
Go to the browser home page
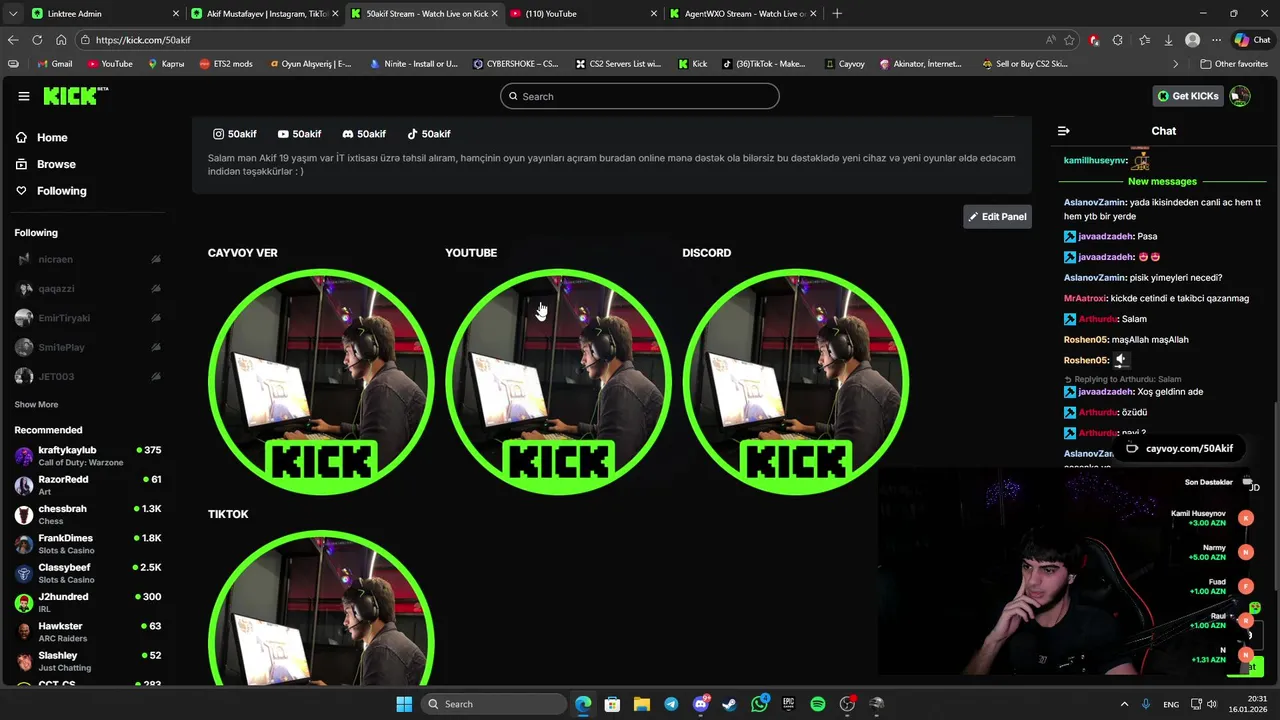click(61, 40)
